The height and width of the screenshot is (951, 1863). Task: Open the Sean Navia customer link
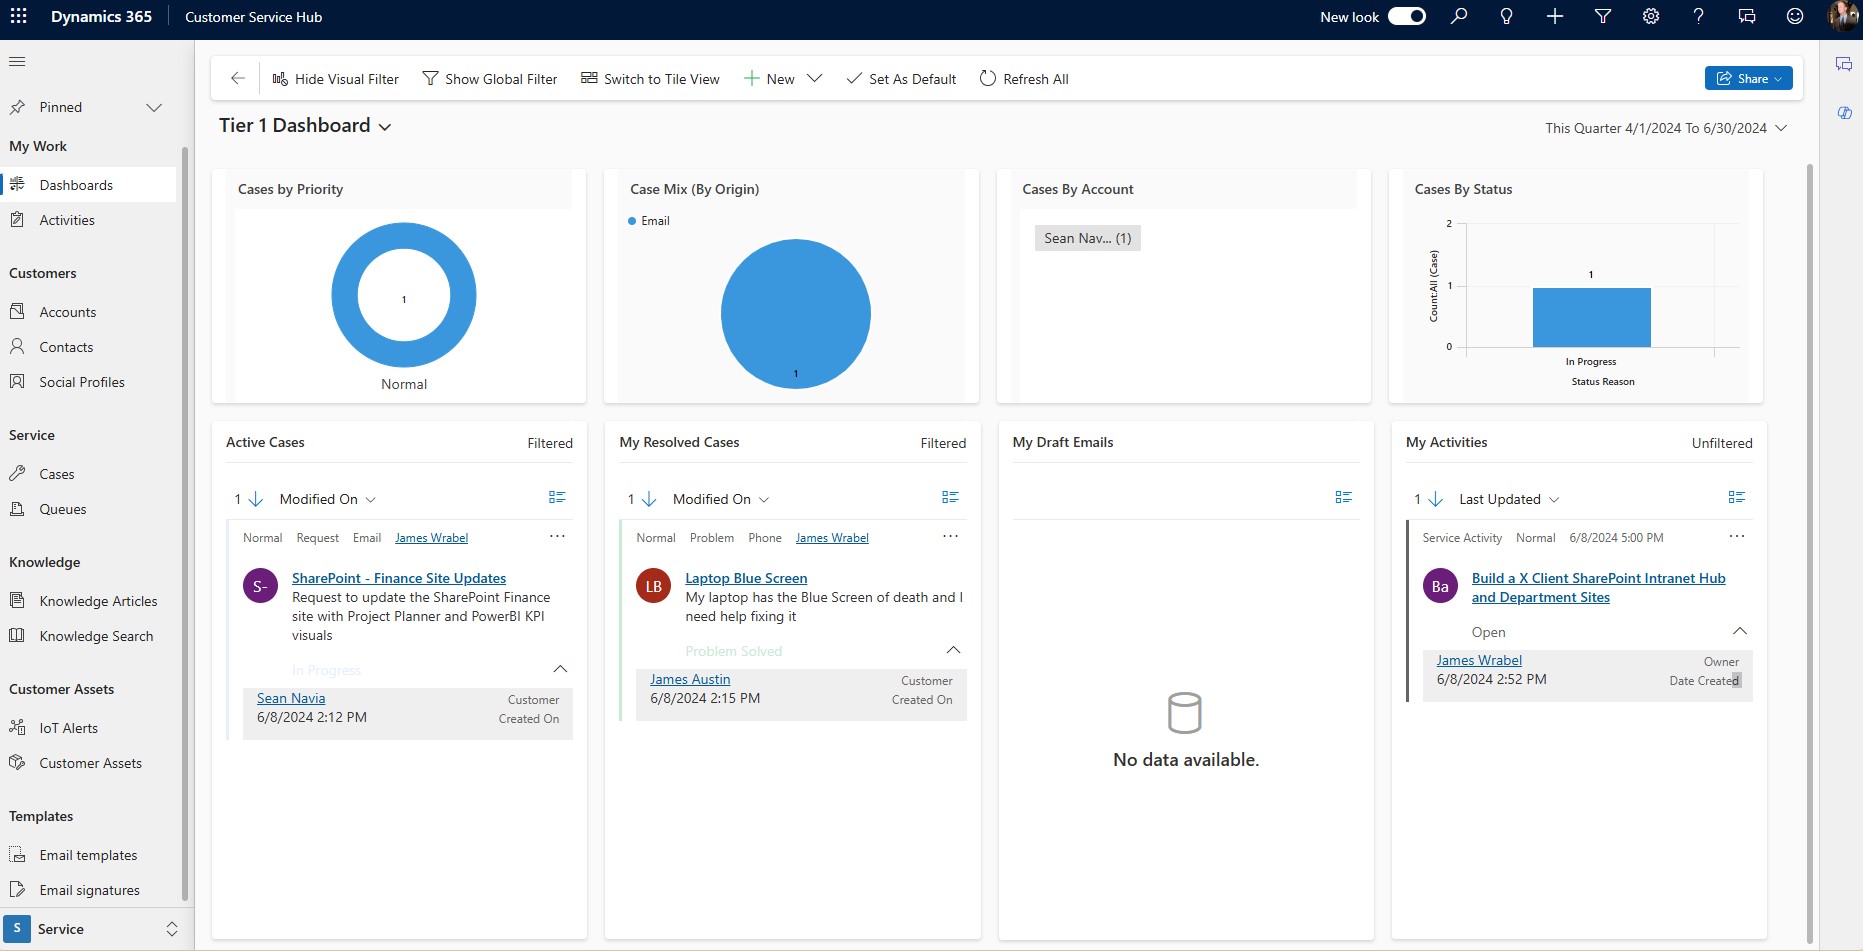click(291, 698)
